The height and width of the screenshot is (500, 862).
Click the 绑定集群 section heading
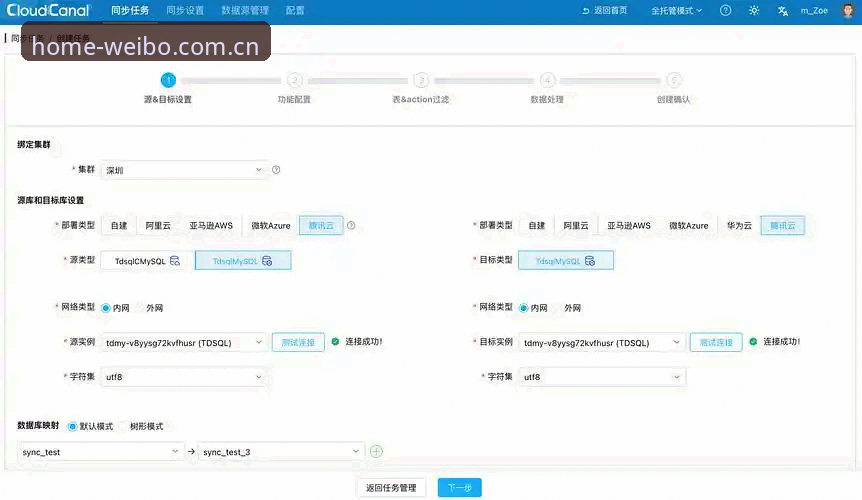[34, 145]
